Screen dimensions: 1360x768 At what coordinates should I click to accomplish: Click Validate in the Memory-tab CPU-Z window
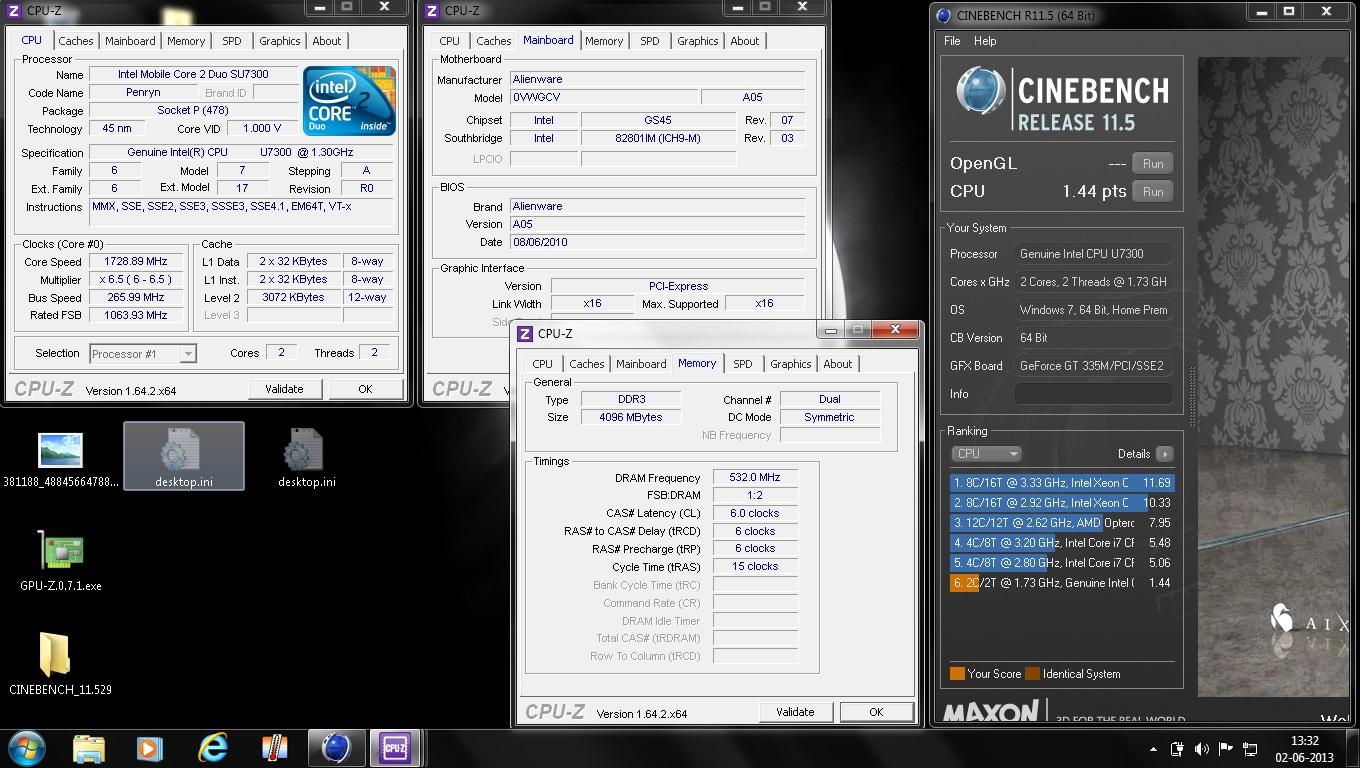[795, 712]
